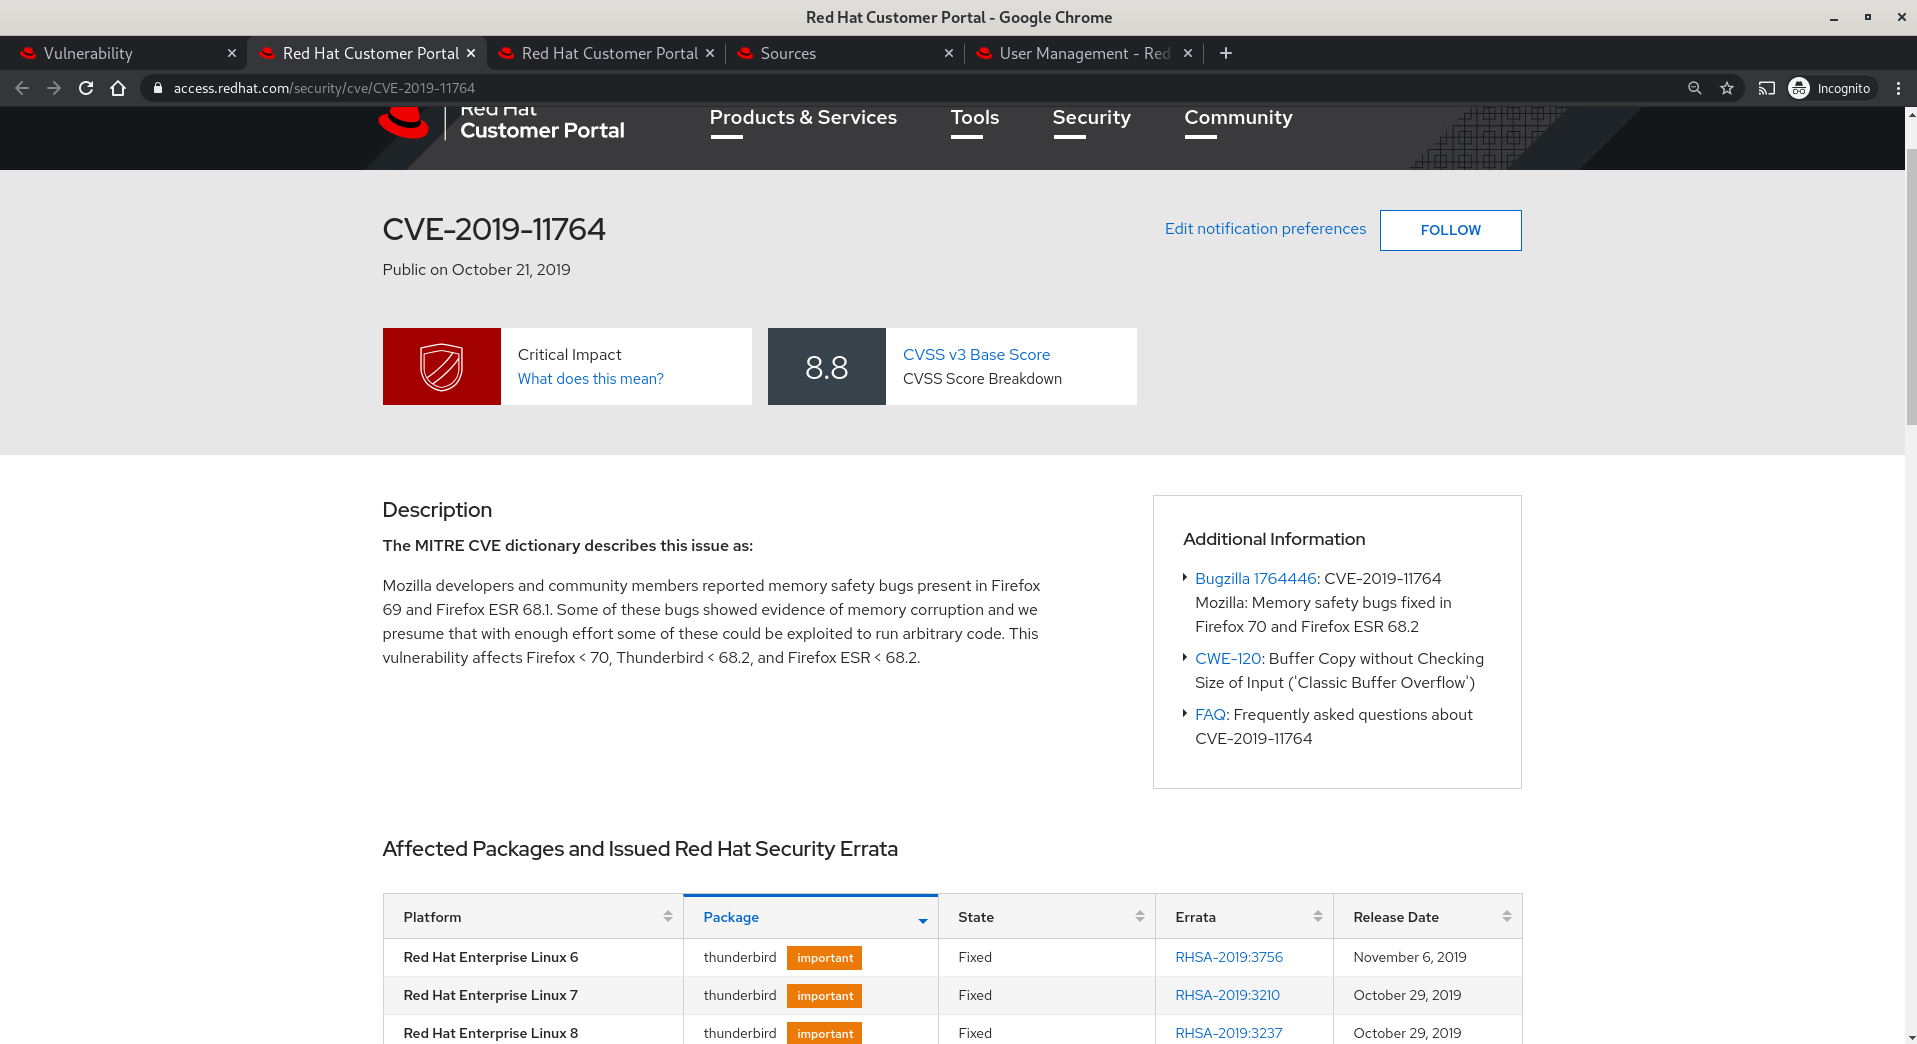This screenshot has height=1044, width=1917.
Task: Open the Bugzilla 1764446 link
Action: coord(1255,579)
